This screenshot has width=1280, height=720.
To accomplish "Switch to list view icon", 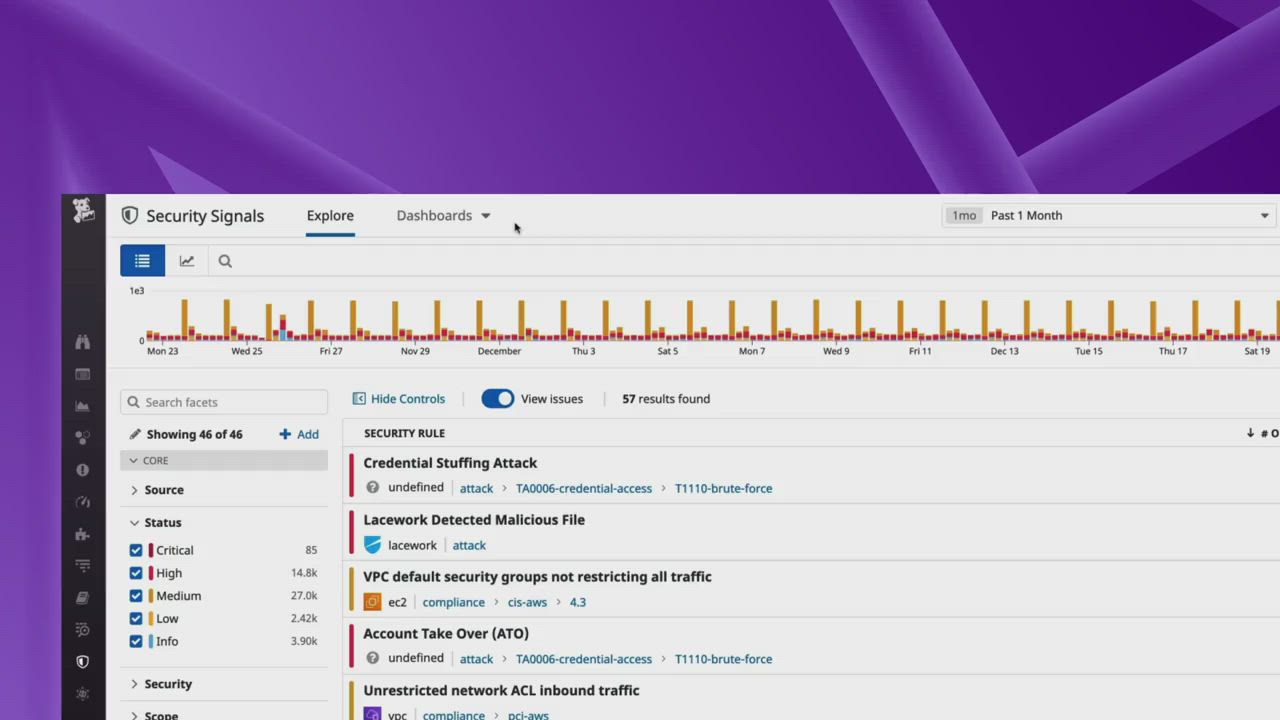I will 142,261.
